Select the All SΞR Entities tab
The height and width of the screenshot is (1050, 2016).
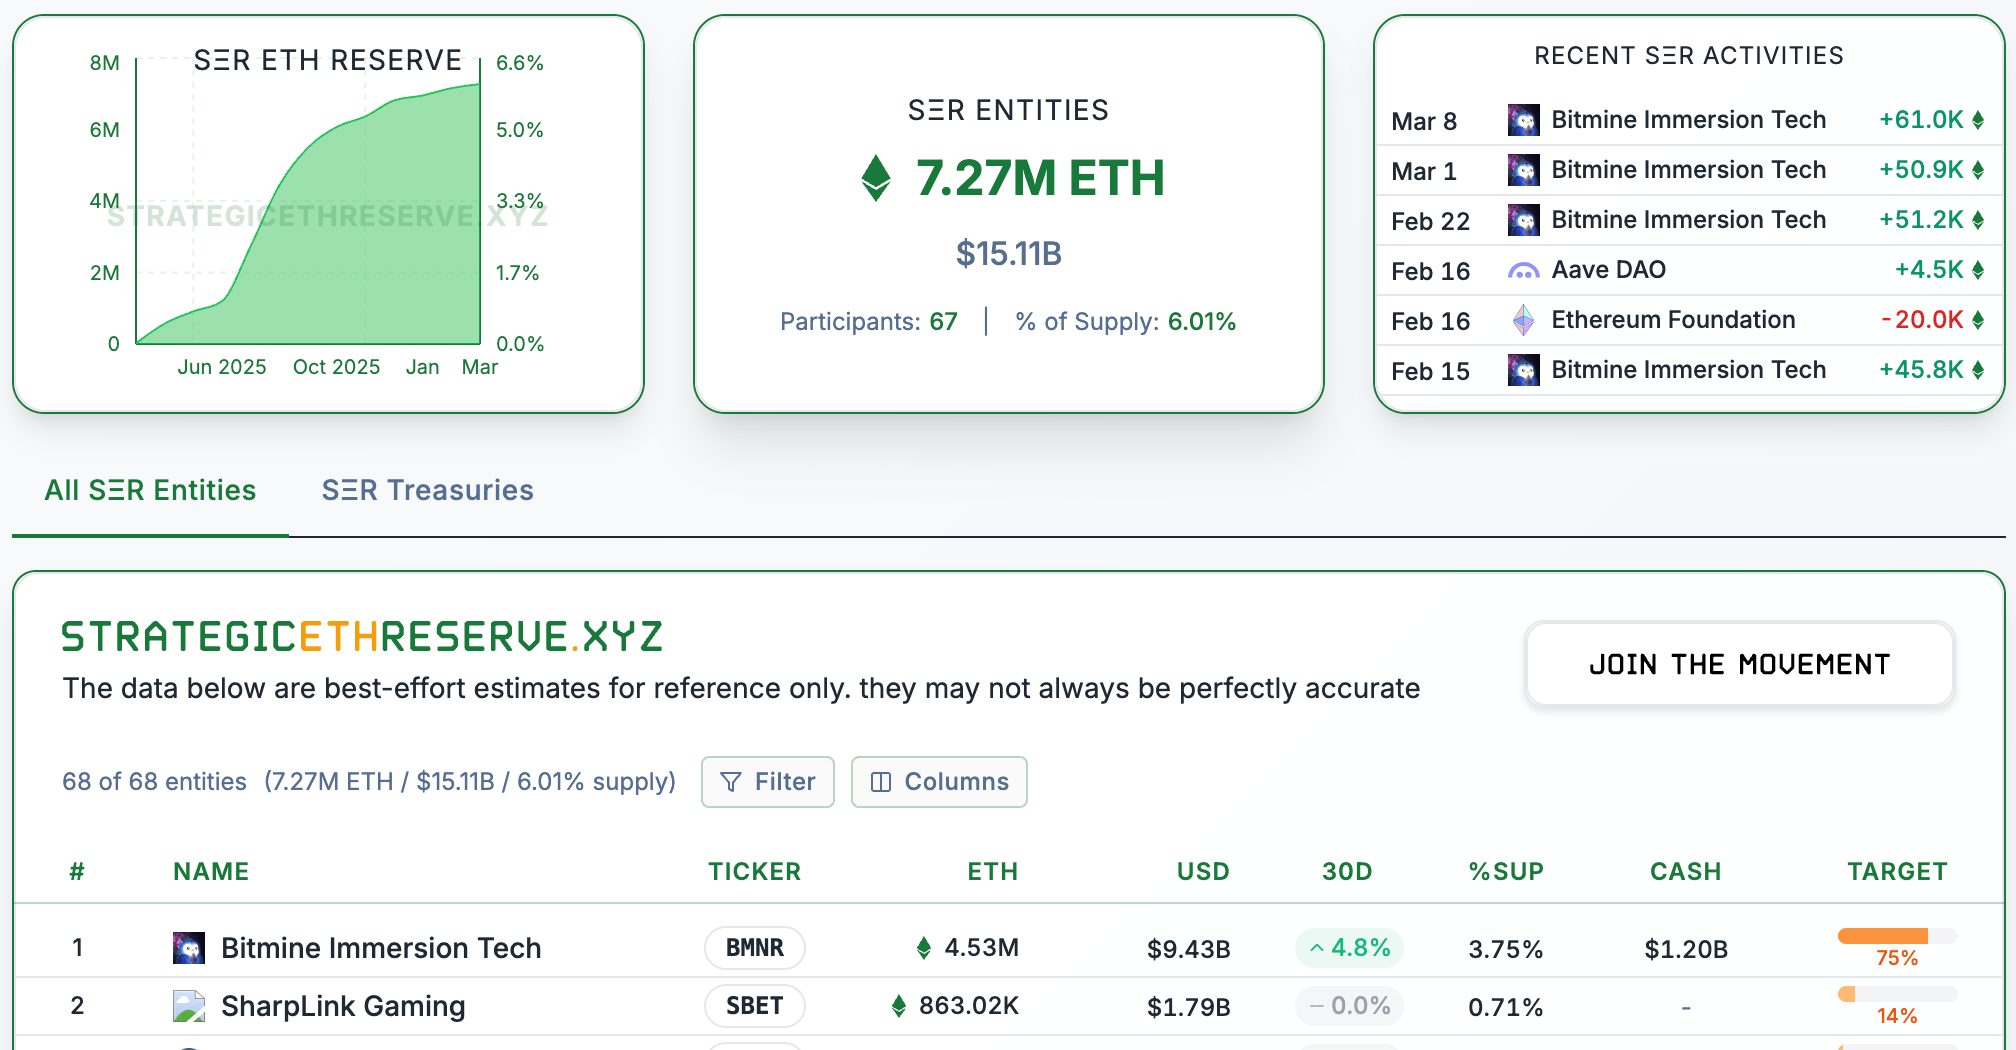150,490
